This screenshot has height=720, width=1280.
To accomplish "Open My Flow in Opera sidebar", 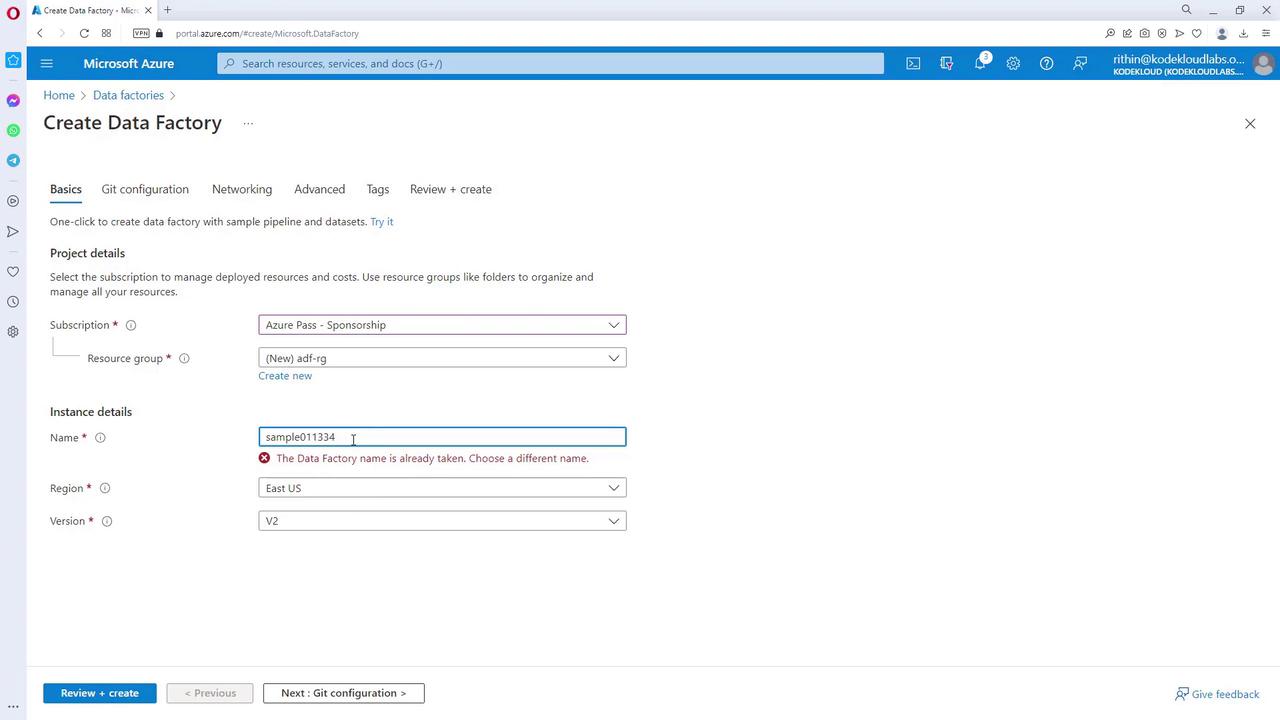I will [x=13, y=232].
